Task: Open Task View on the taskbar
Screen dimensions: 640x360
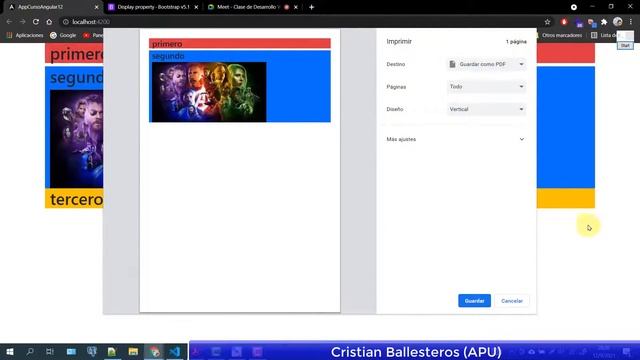Action: coord(50,351)
